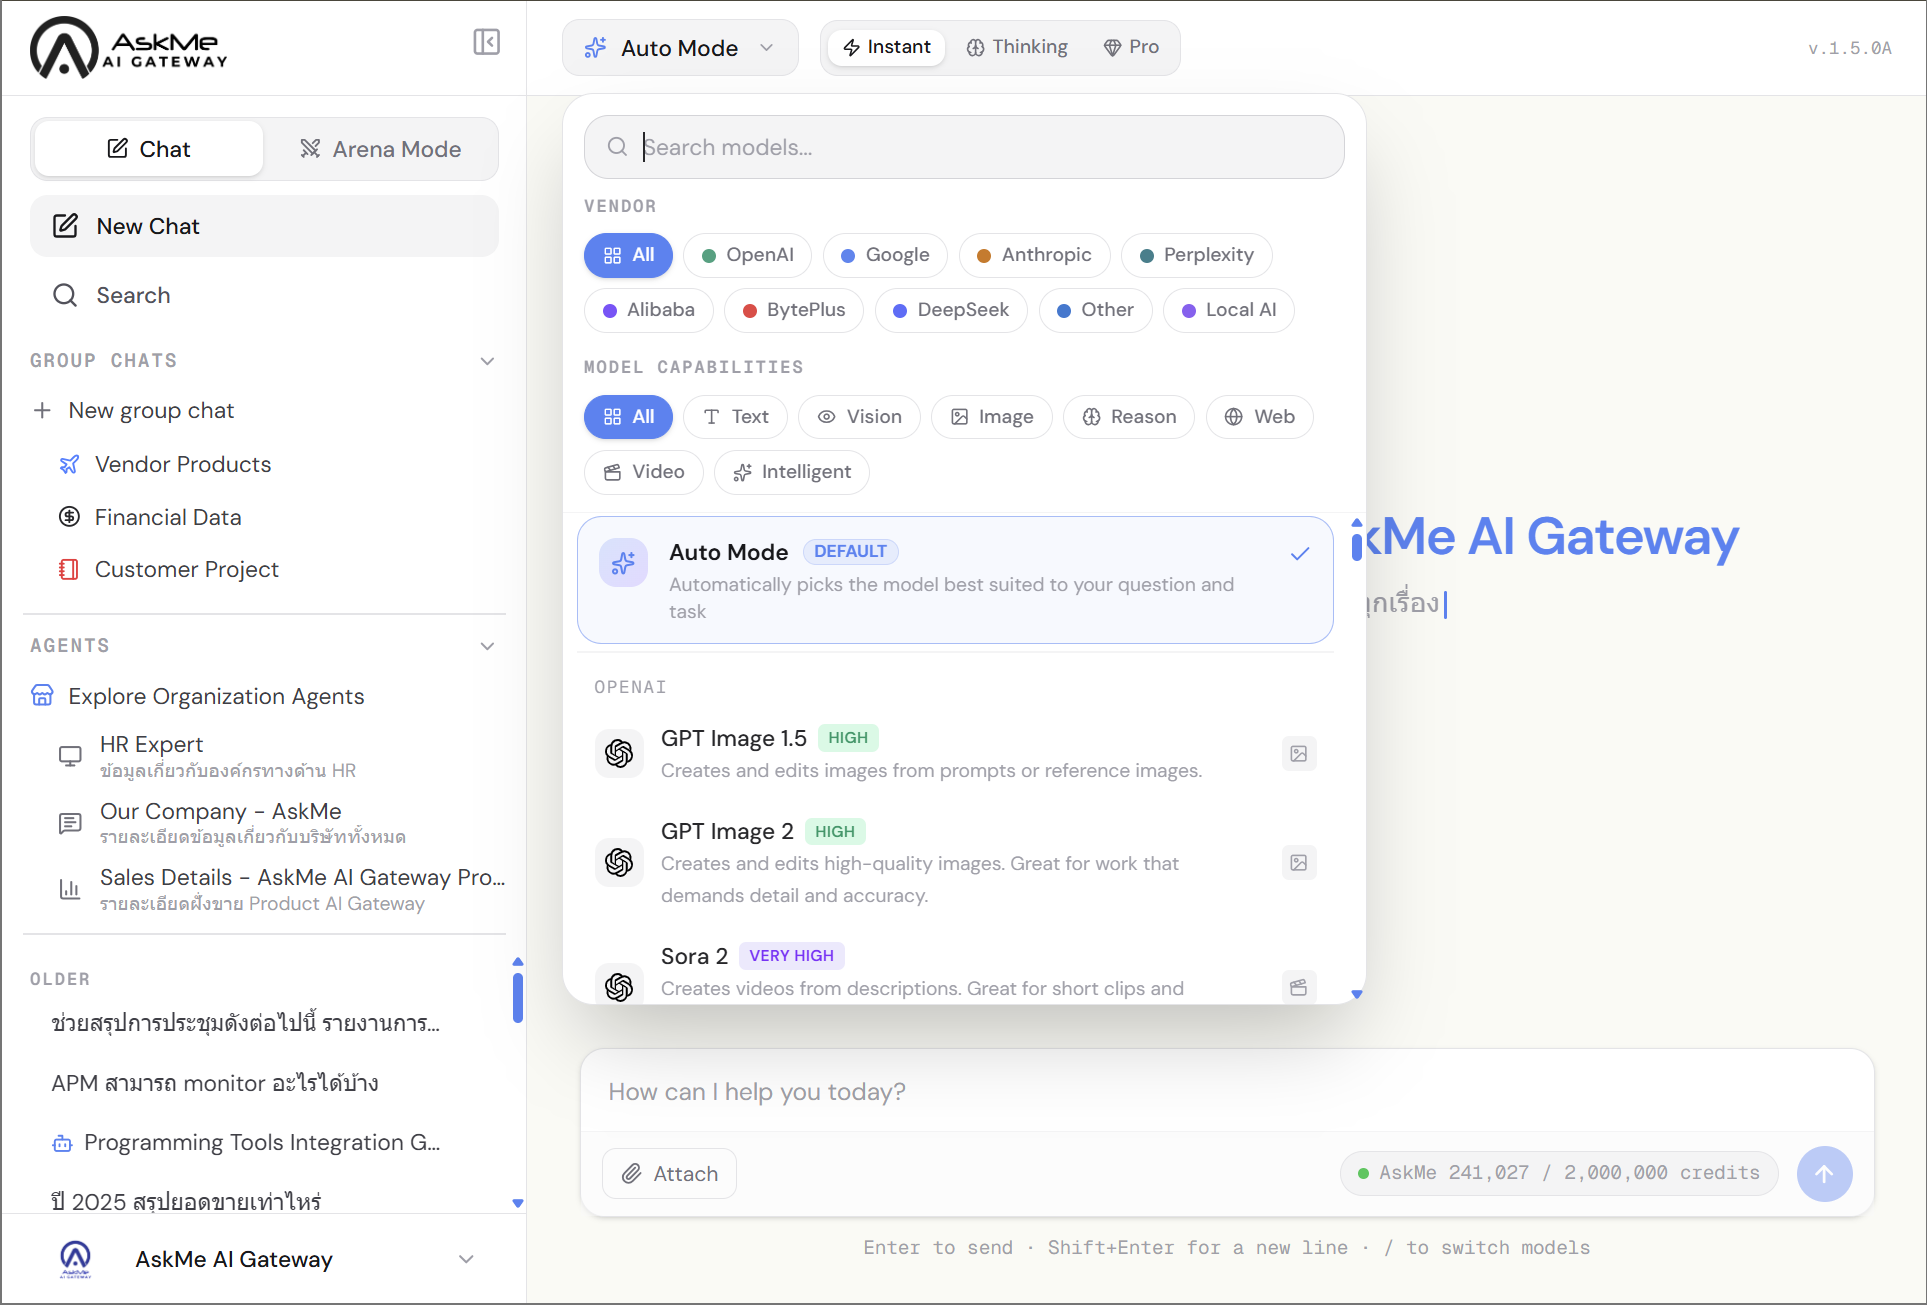Choose the Sora 2 model
Viewport: 1927px width, 1305px height.
955,970
